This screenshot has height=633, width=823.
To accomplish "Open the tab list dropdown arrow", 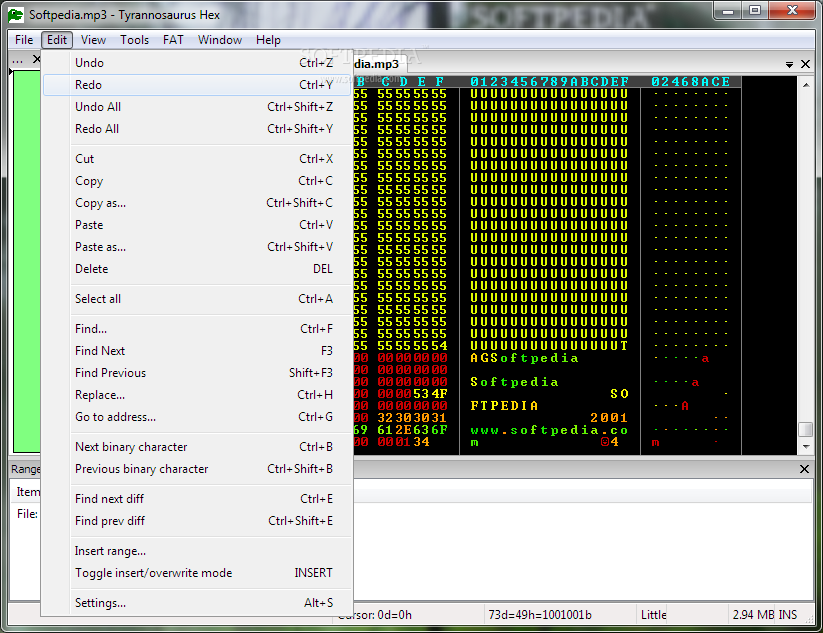I will coord(789,65).
